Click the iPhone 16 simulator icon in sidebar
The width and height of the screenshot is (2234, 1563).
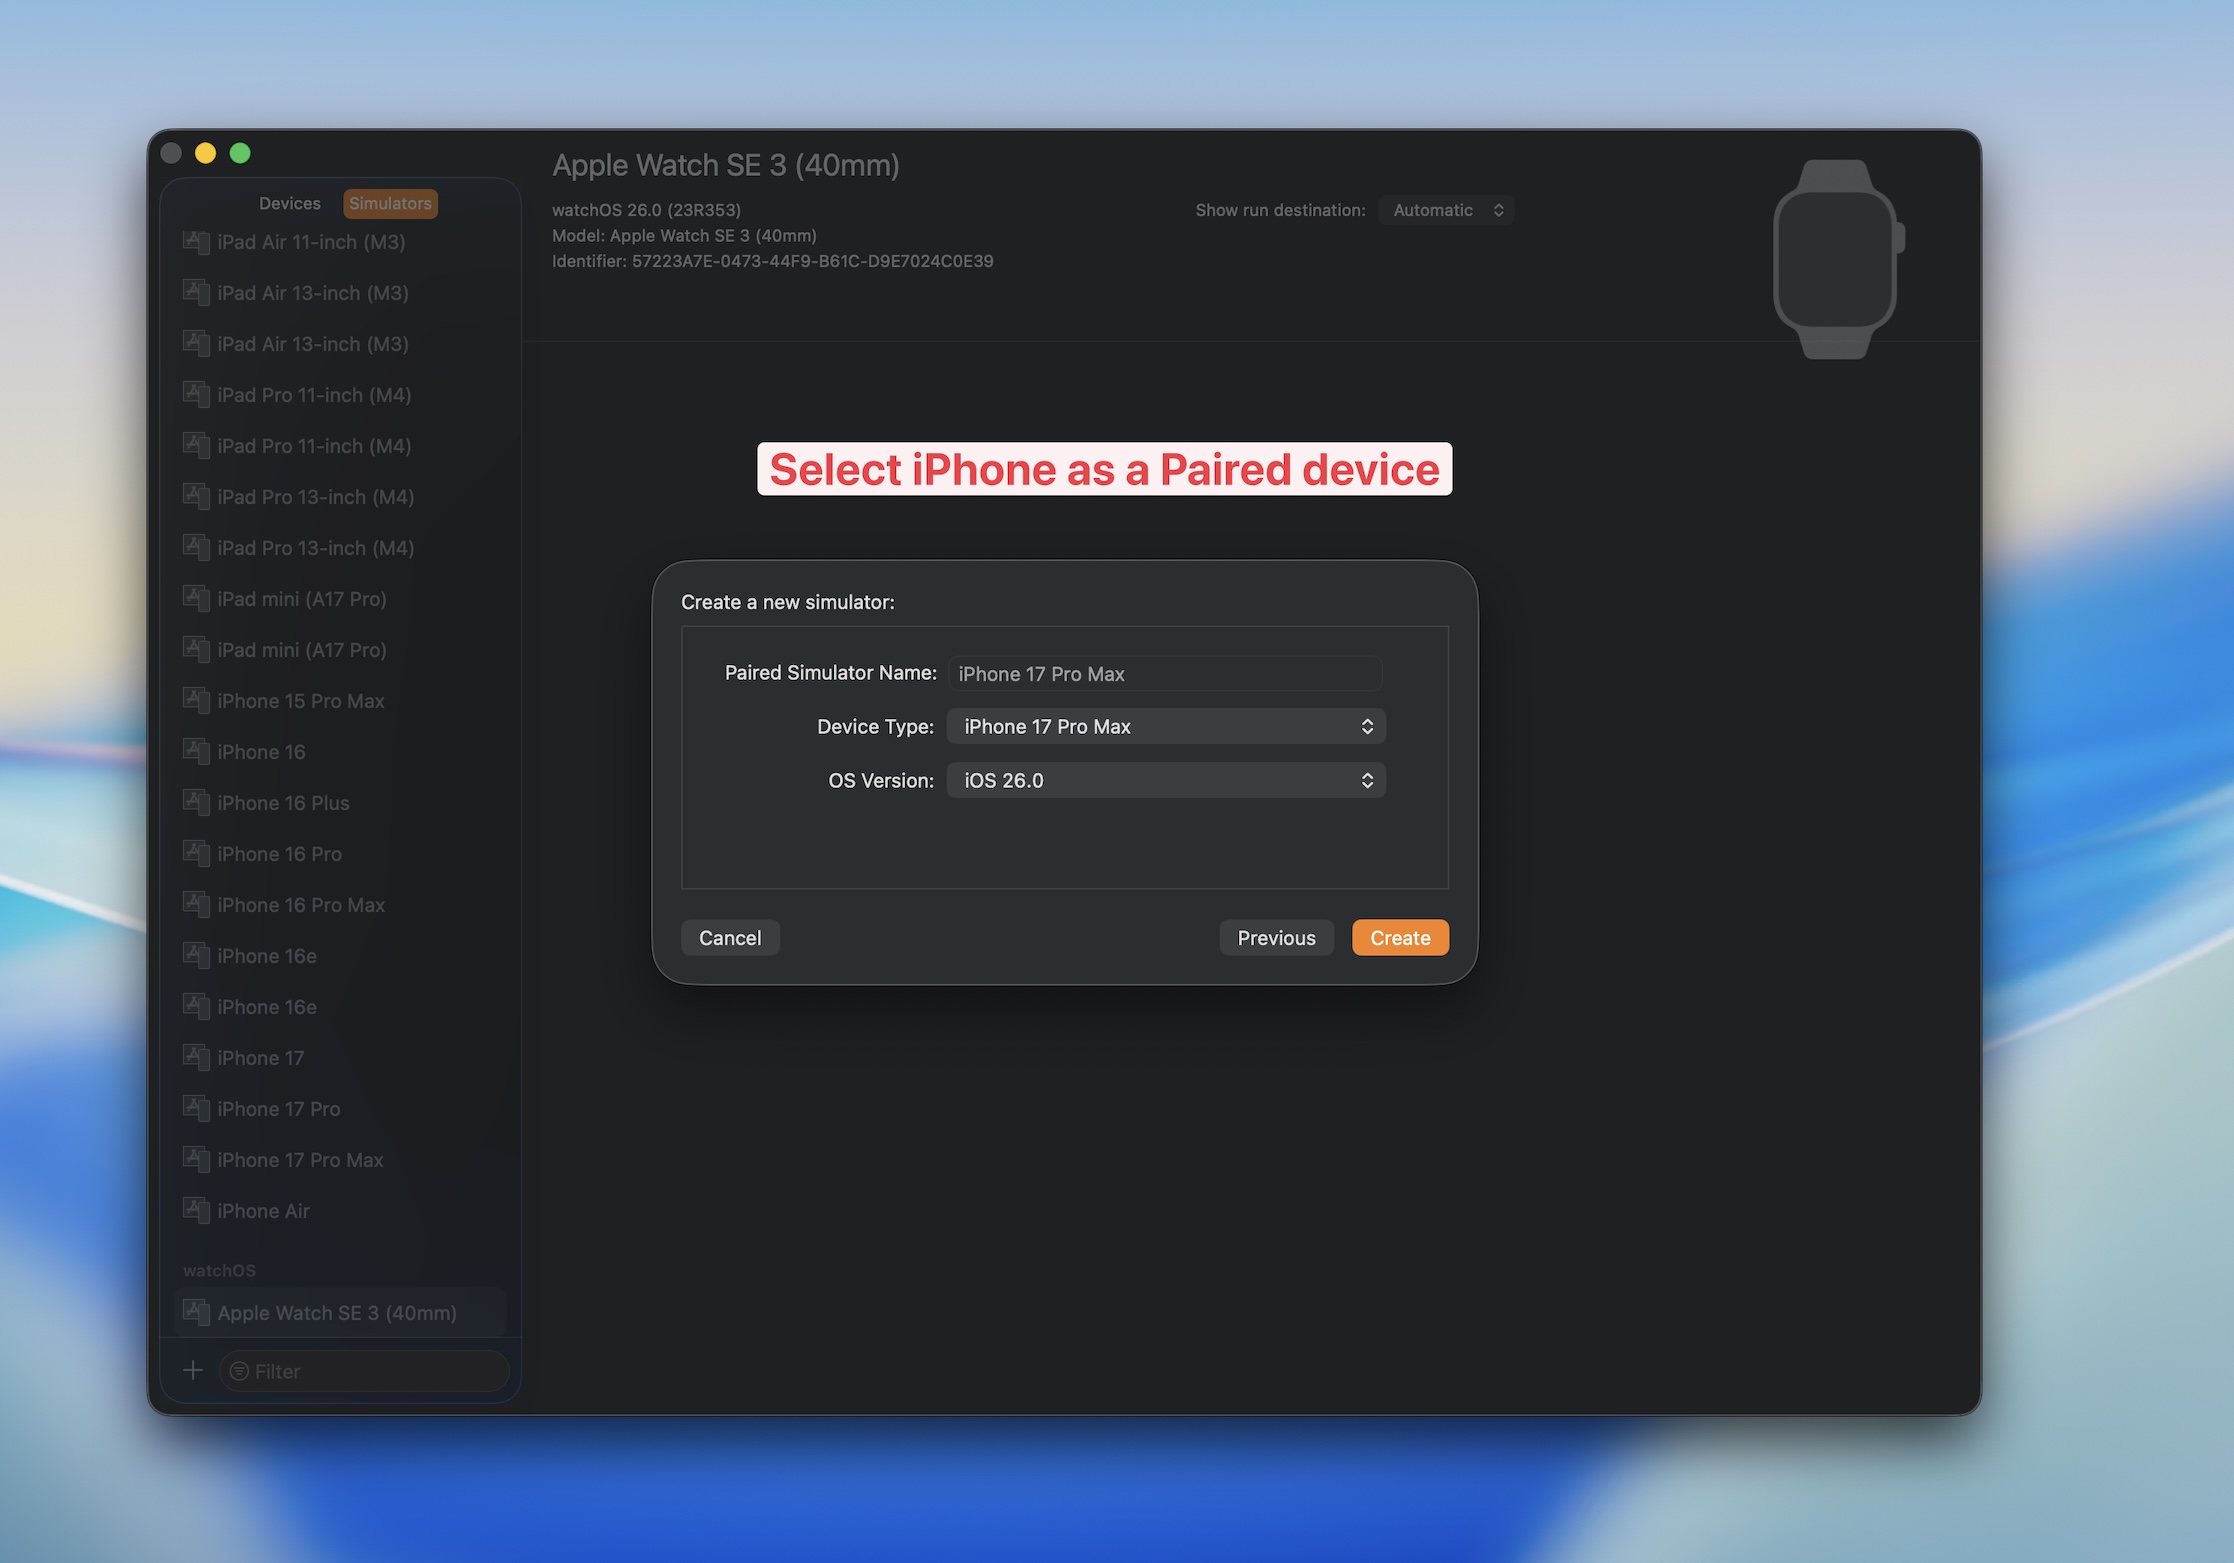click(x=196, y=751)
